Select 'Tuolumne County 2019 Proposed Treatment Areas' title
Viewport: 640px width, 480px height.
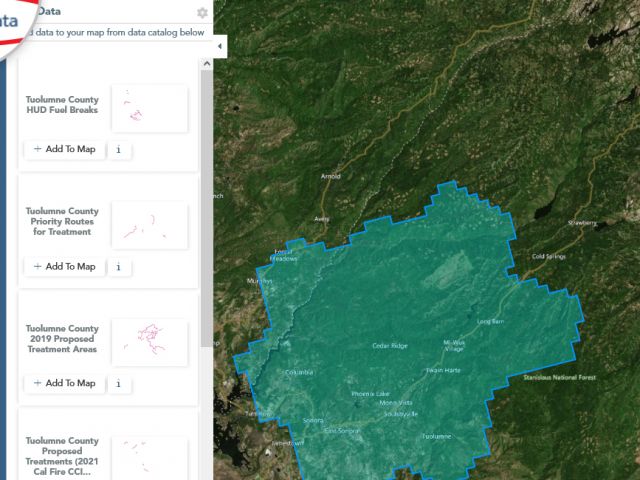(62, 339)
